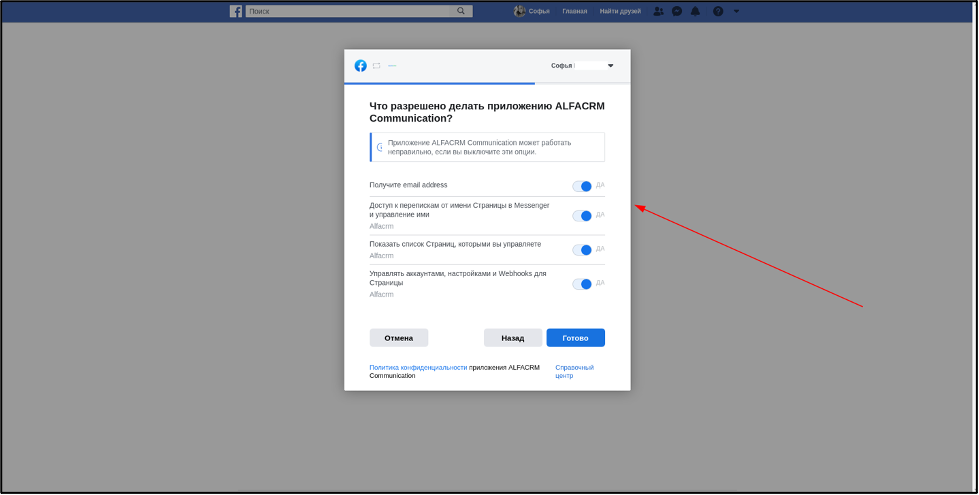Open the help question mark icon

[x=718, y=11]
